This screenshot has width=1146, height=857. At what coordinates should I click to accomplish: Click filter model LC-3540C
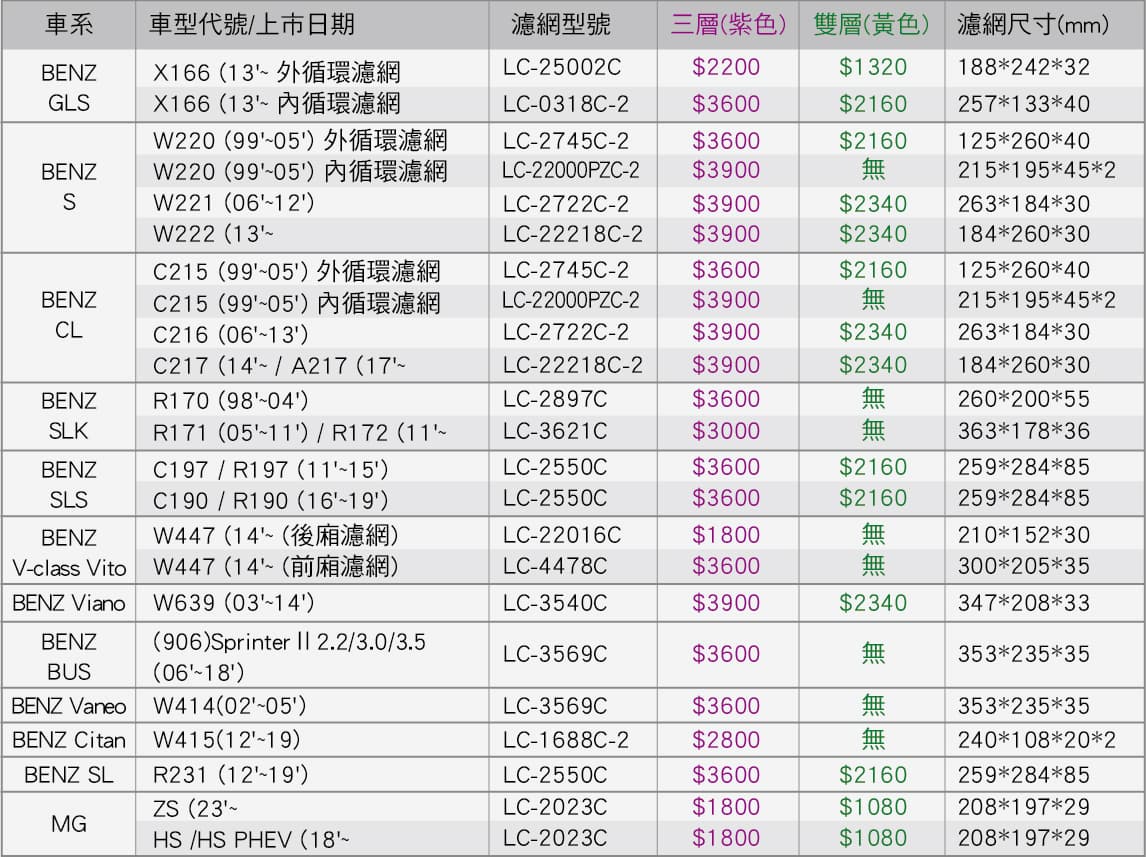click(555, 603)
